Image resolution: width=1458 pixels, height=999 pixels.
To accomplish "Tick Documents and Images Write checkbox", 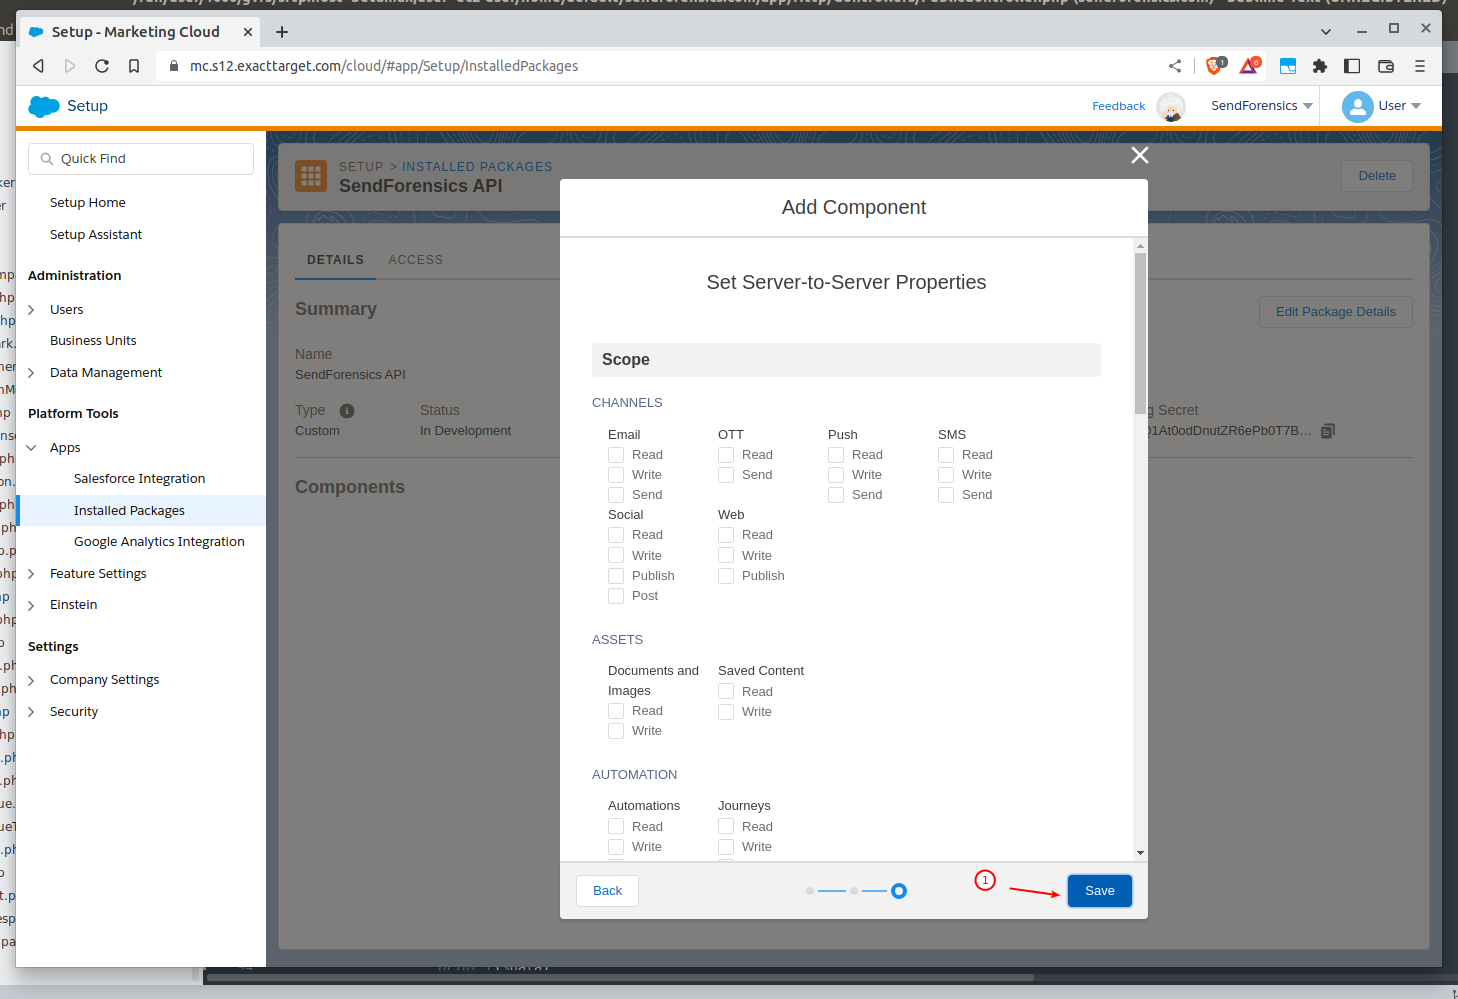I will [616, 731].
